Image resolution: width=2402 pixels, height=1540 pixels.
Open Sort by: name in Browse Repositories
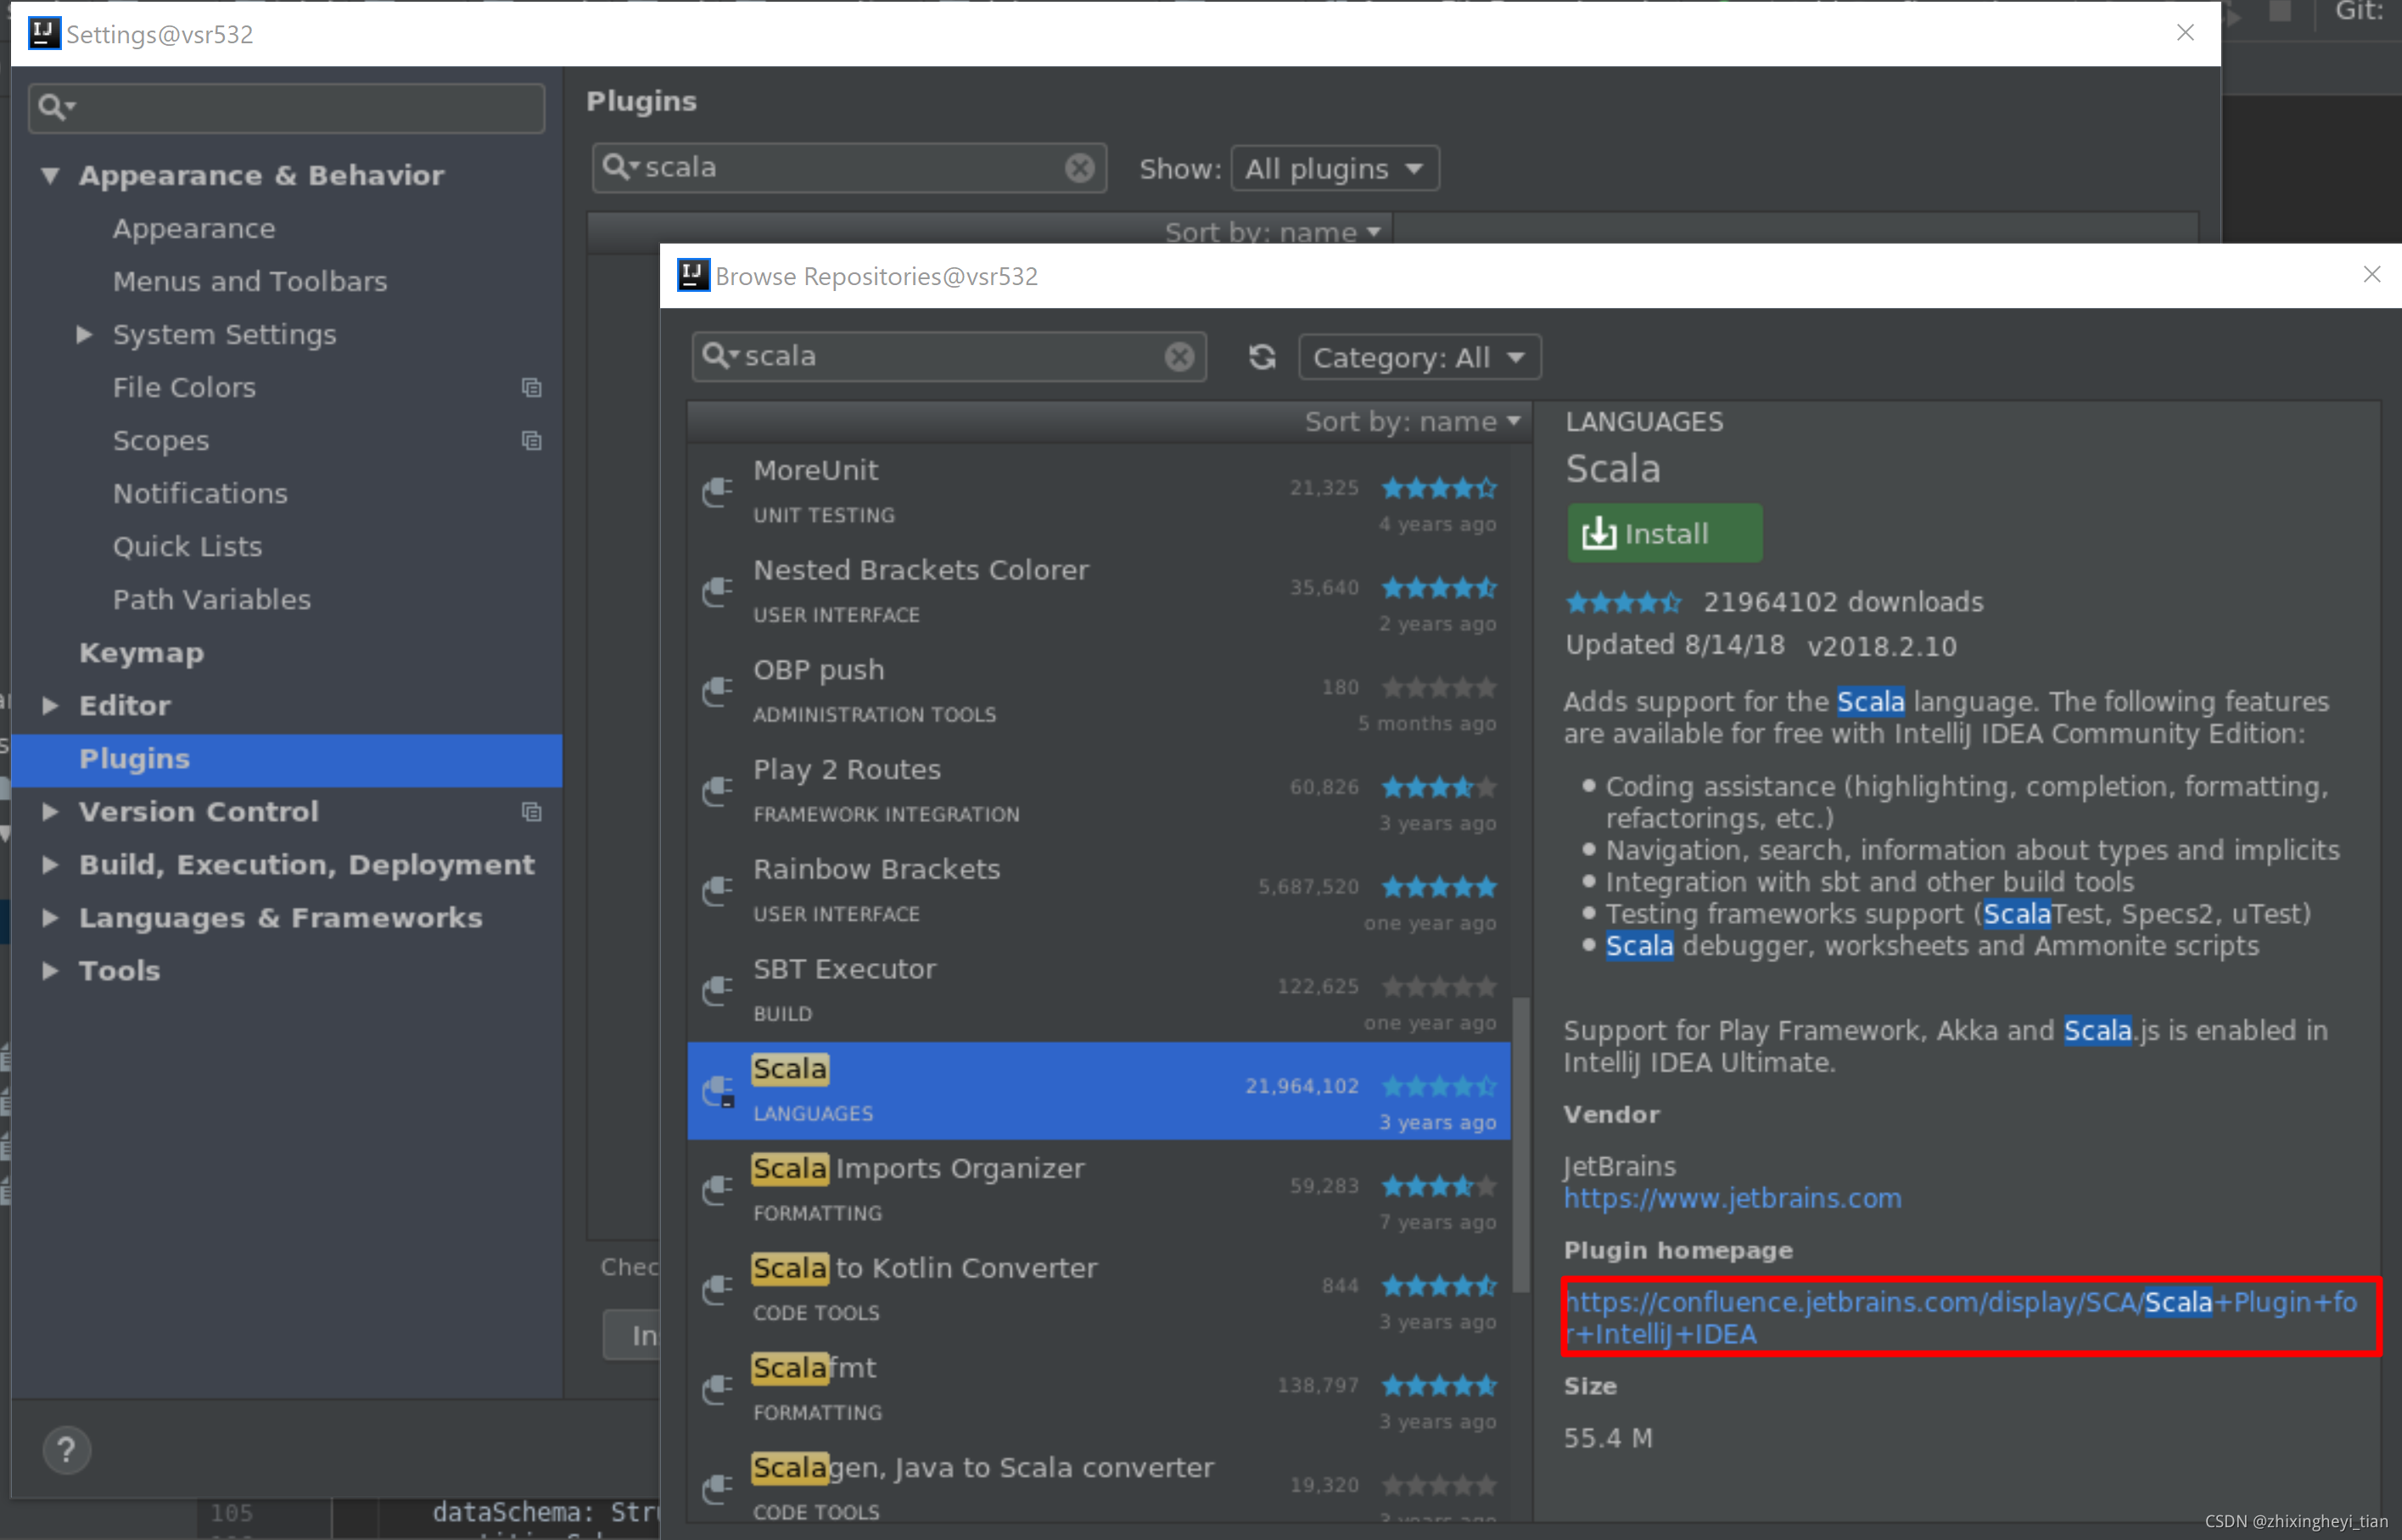pos(1412,422)
